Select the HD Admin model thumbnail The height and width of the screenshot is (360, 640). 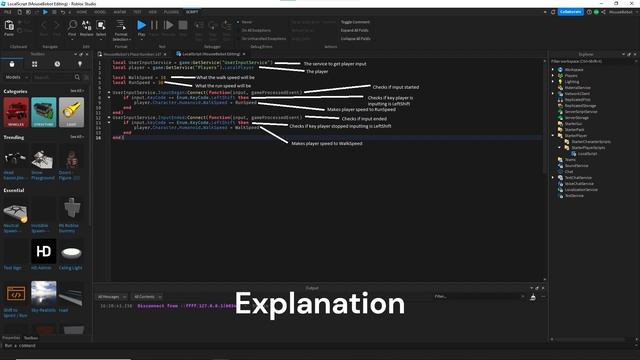44,251
